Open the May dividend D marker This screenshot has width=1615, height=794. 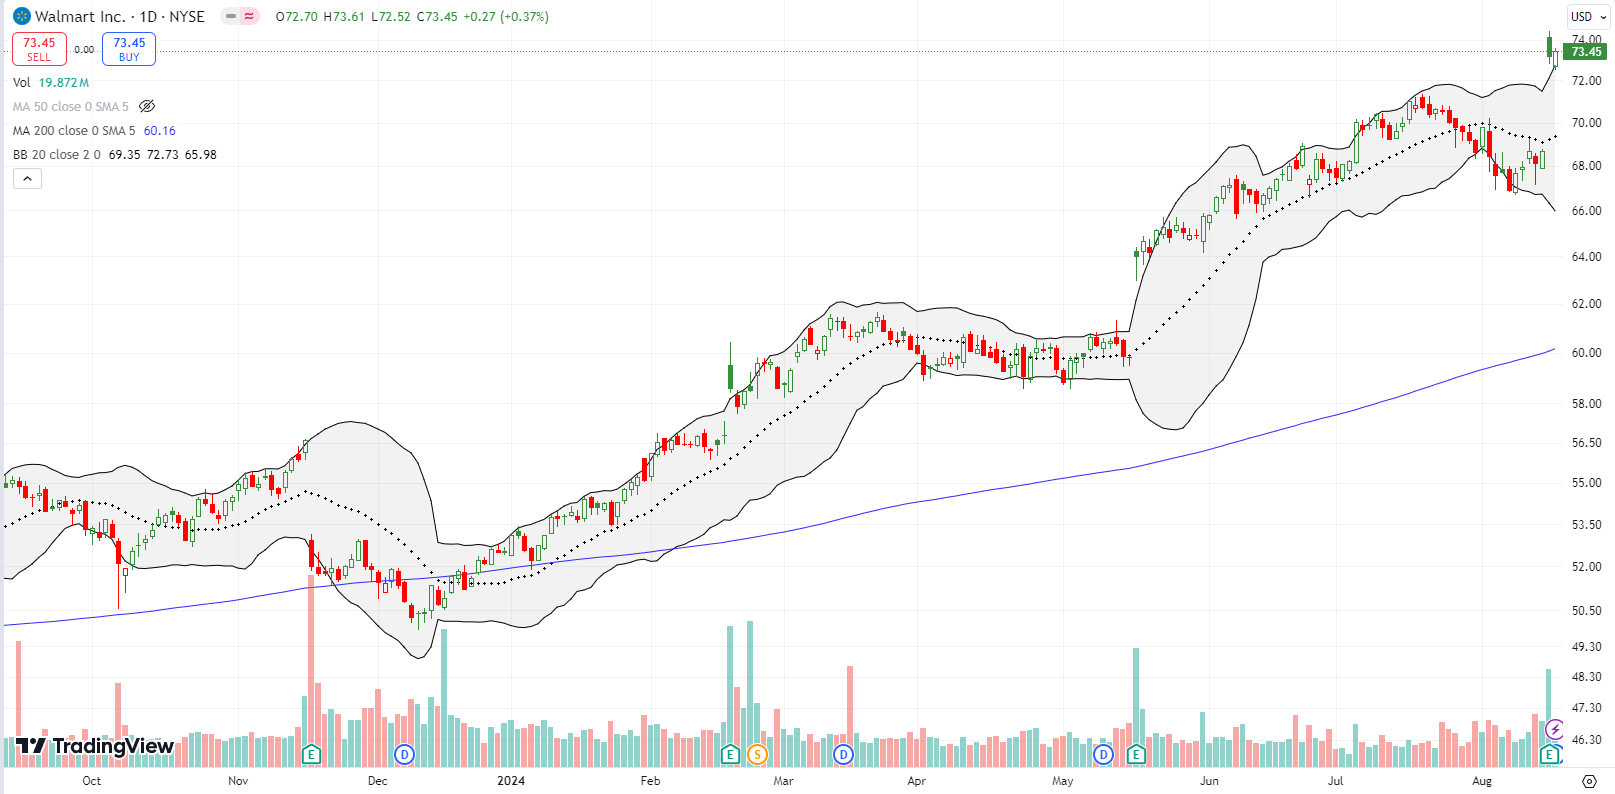[1103, 754]
